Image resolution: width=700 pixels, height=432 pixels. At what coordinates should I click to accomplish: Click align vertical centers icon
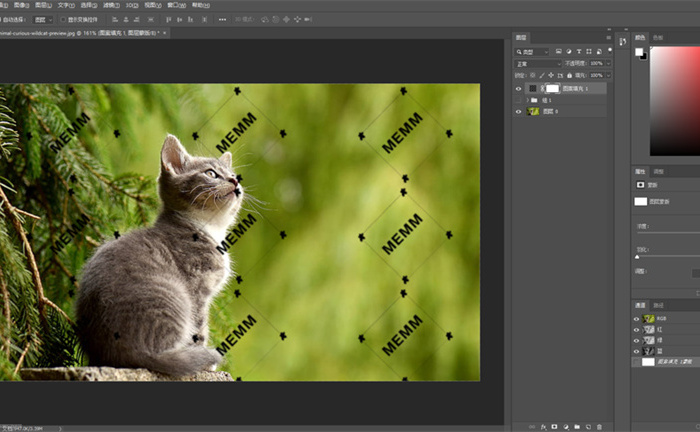pos(179,19)
